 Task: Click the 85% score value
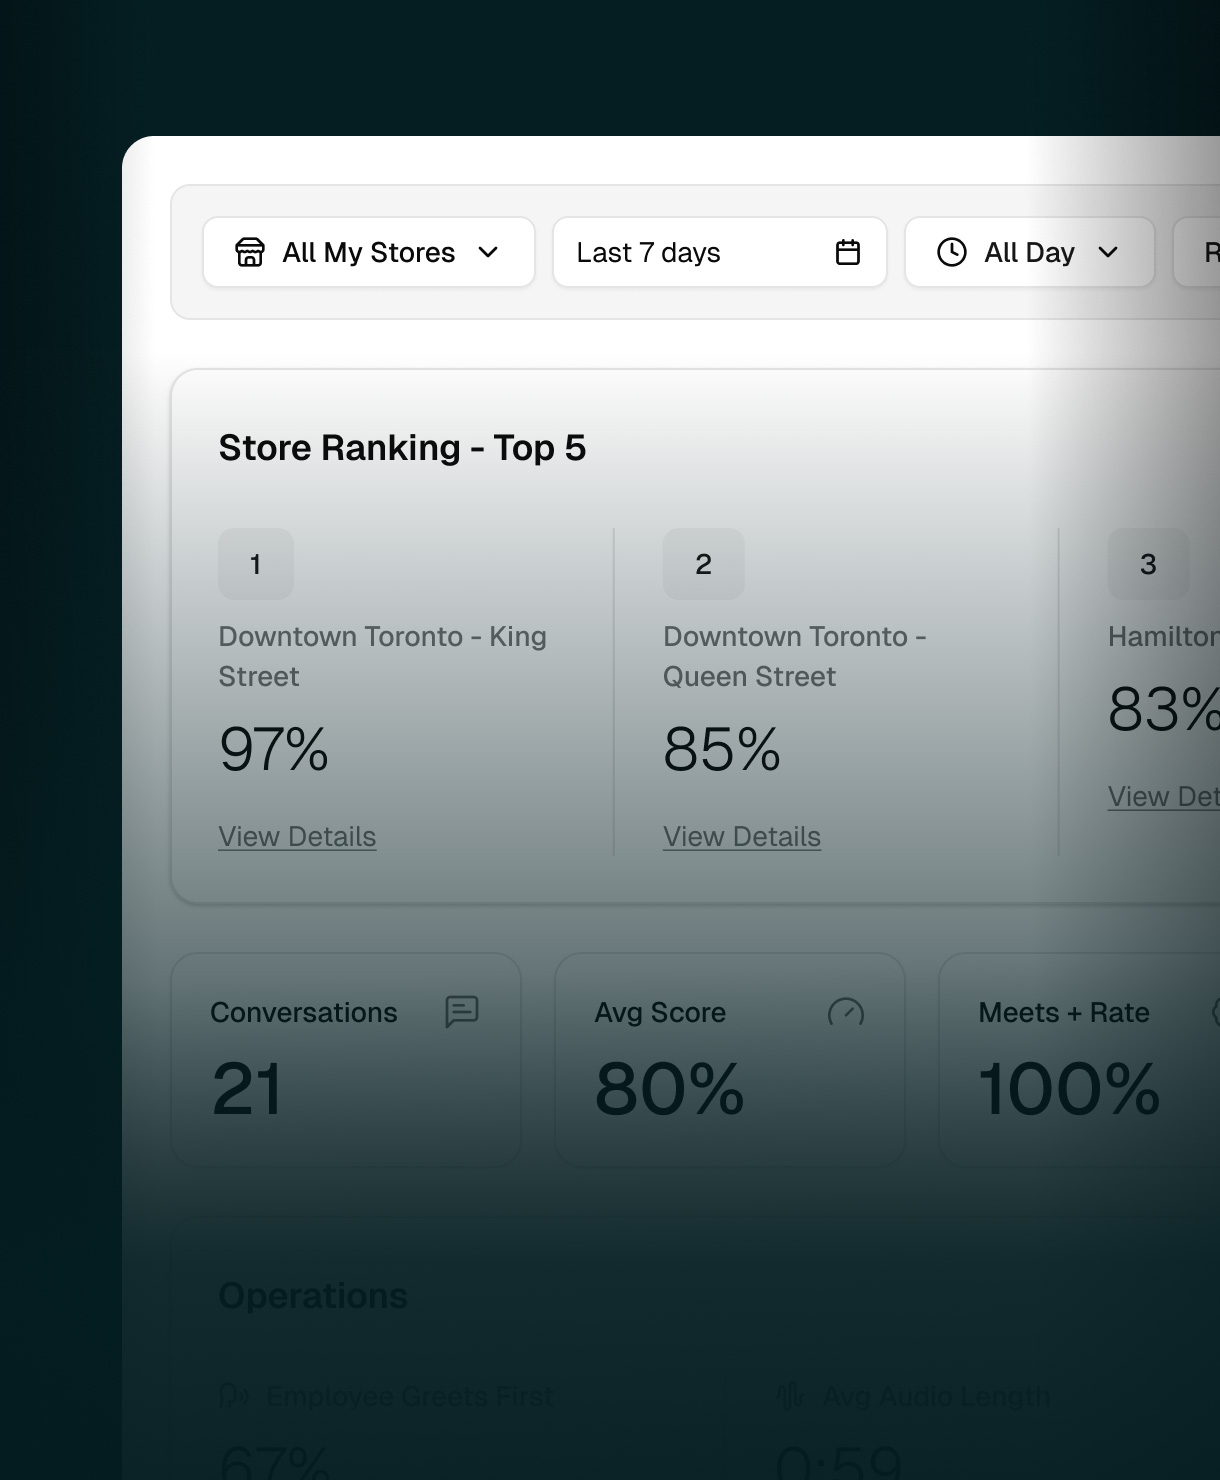click(x=722, y=749)
